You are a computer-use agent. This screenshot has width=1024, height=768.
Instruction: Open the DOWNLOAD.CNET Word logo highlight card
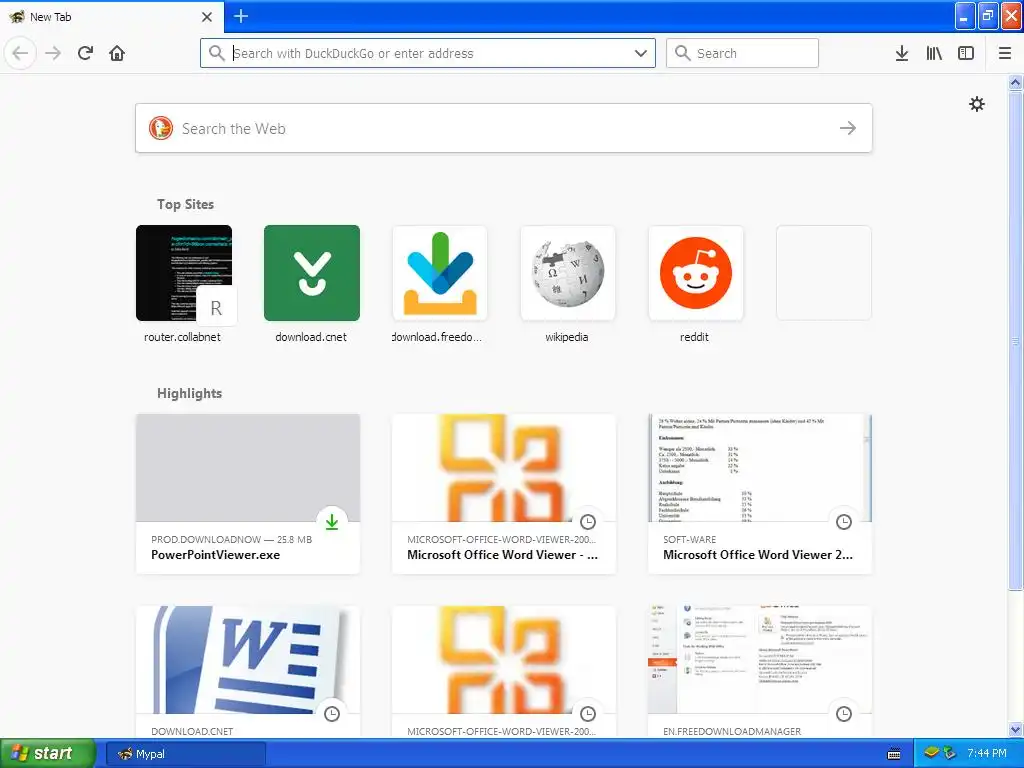(x=248, y=672)
